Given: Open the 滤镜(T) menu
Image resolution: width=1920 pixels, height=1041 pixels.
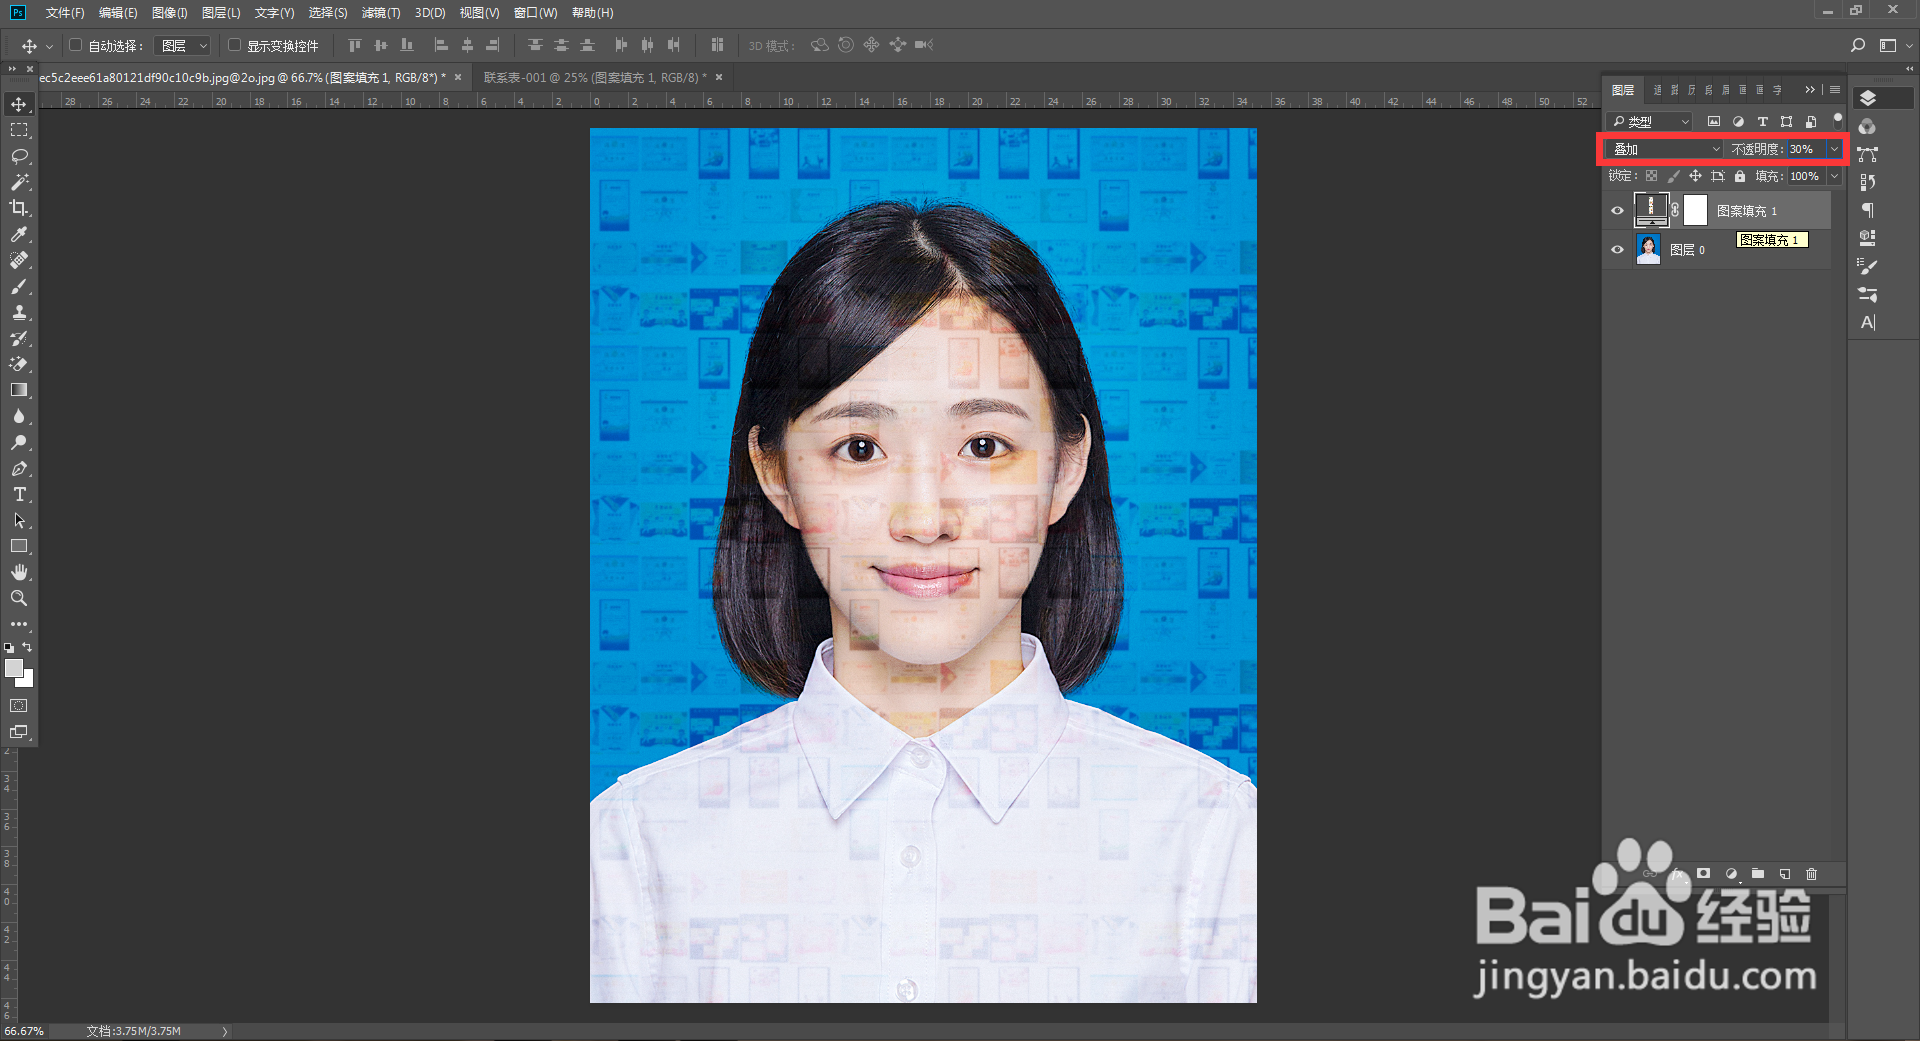Looking at the screenshot, I should coord(380,13).
